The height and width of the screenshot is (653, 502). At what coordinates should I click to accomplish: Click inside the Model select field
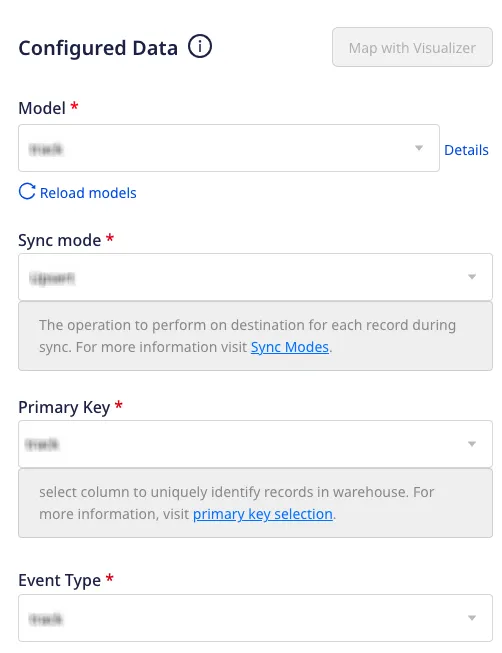tap(229, 148)
